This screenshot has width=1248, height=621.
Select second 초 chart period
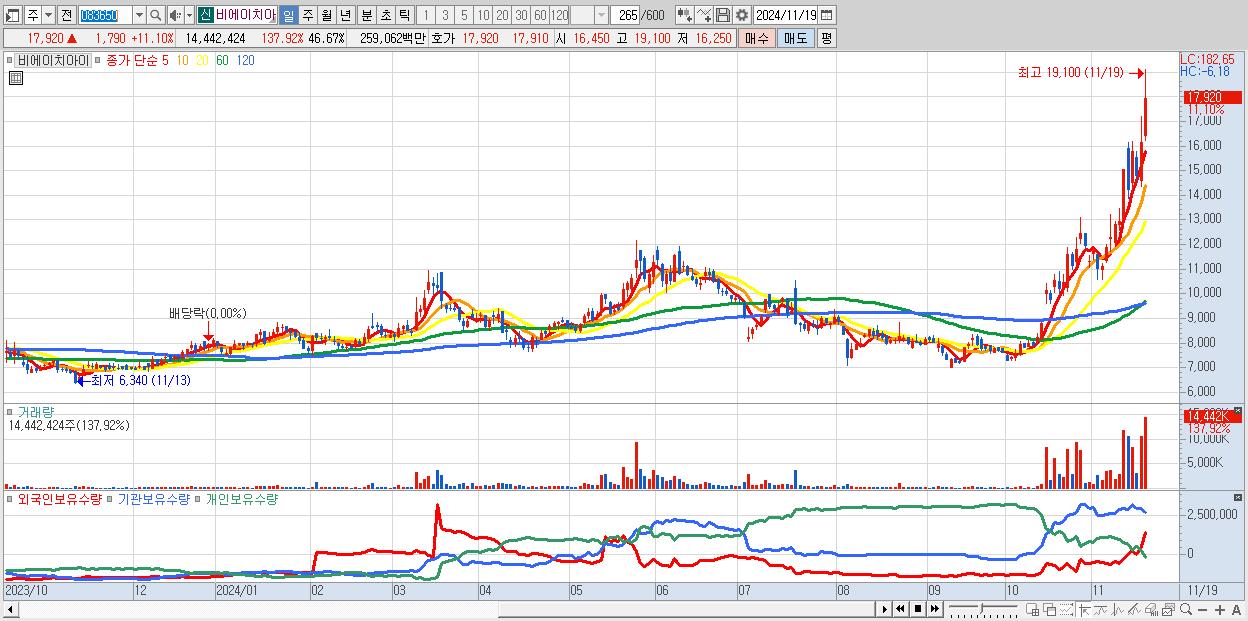pos(385,15)
